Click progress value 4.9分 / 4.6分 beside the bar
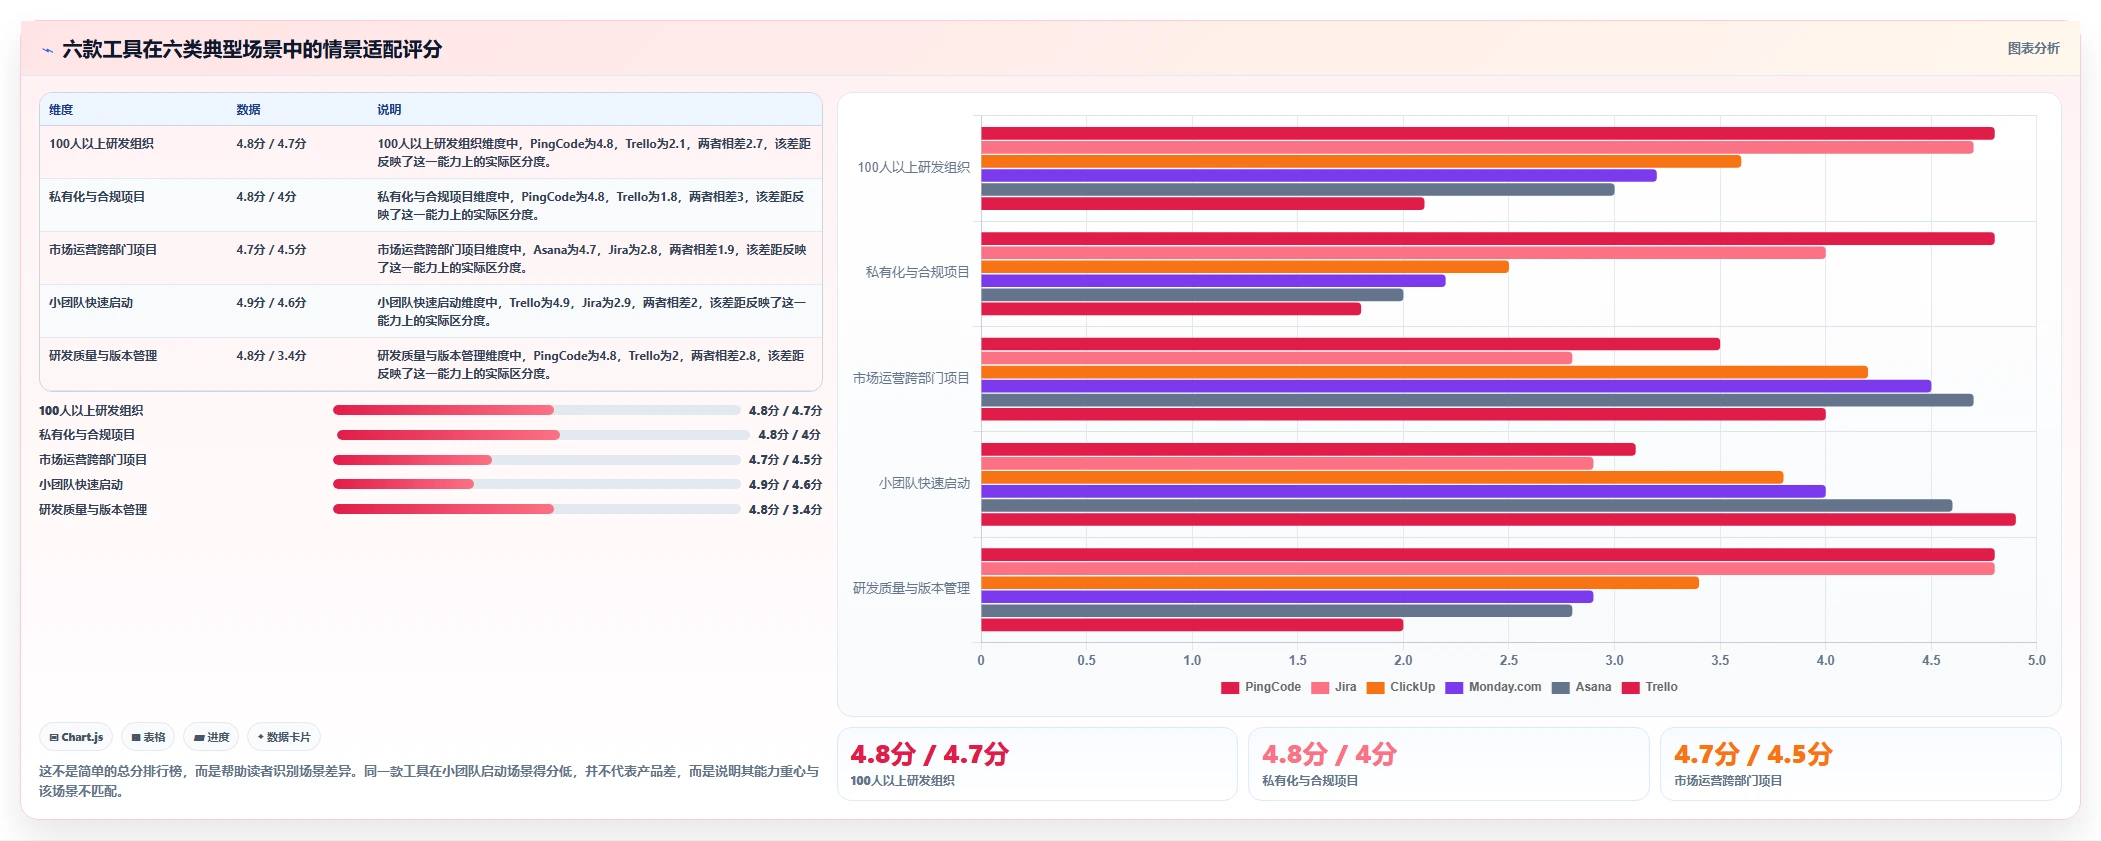 coord(785,484)
